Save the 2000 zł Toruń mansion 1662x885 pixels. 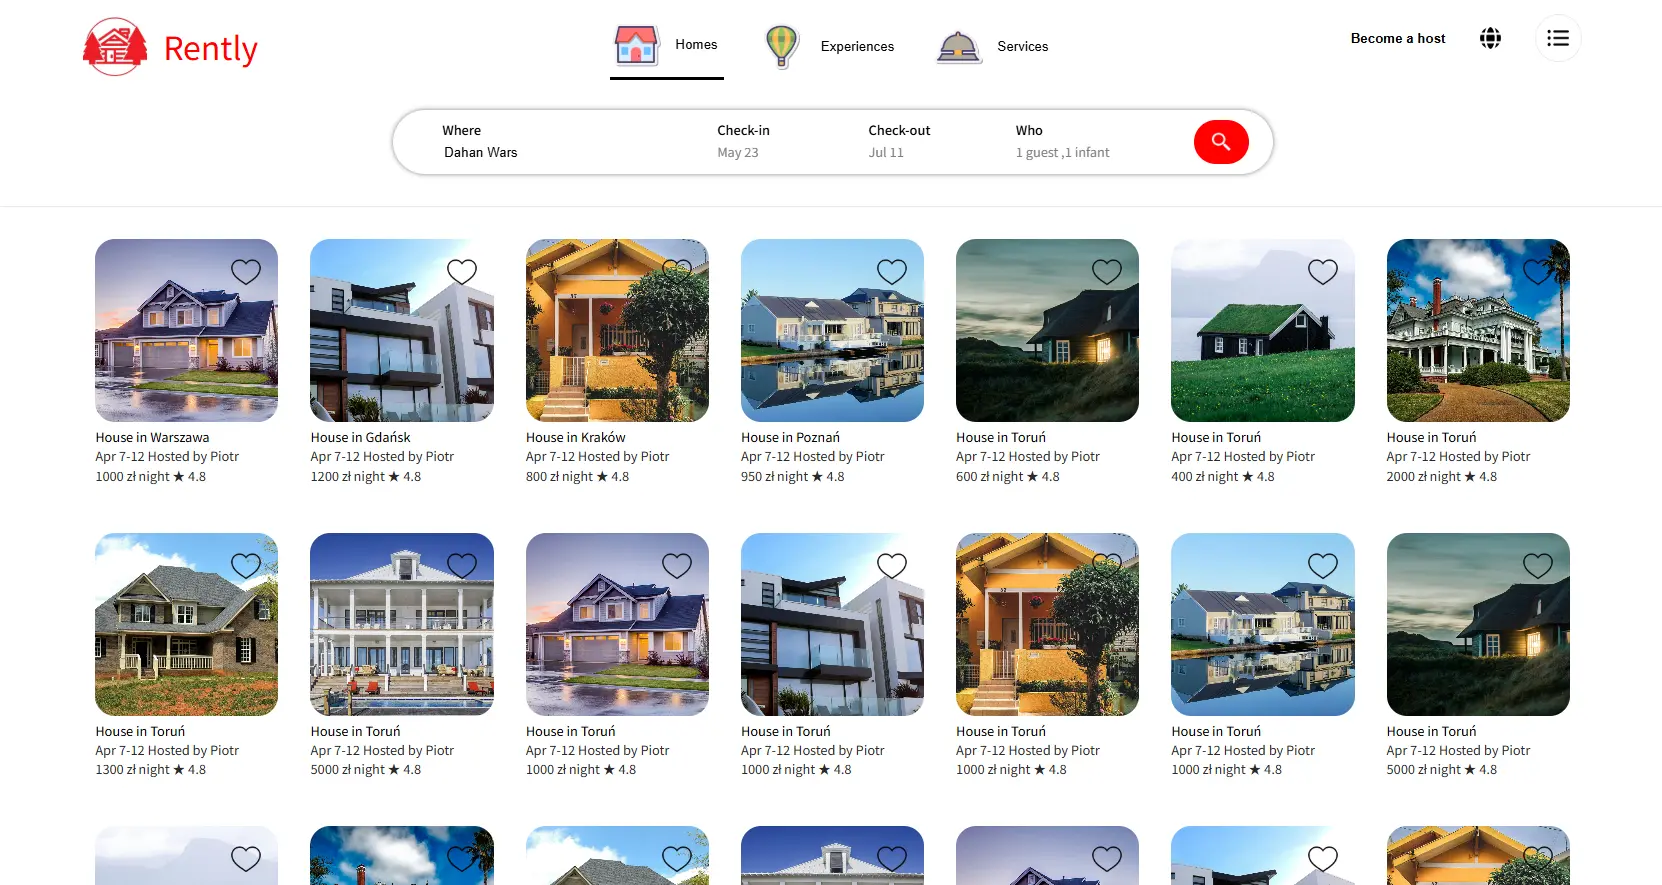point(1538,272)
